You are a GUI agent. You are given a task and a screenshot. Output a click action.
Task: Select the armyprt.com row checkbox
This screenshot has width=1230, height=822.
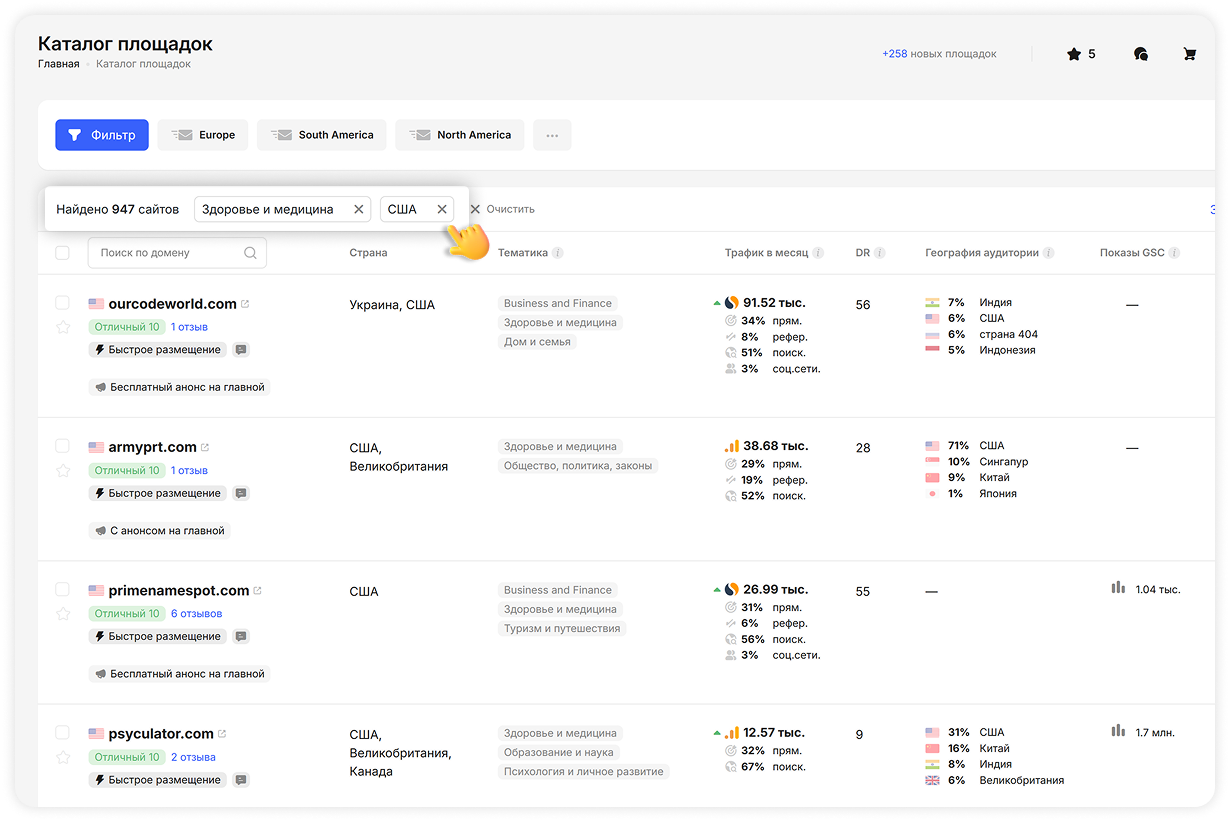62,446
